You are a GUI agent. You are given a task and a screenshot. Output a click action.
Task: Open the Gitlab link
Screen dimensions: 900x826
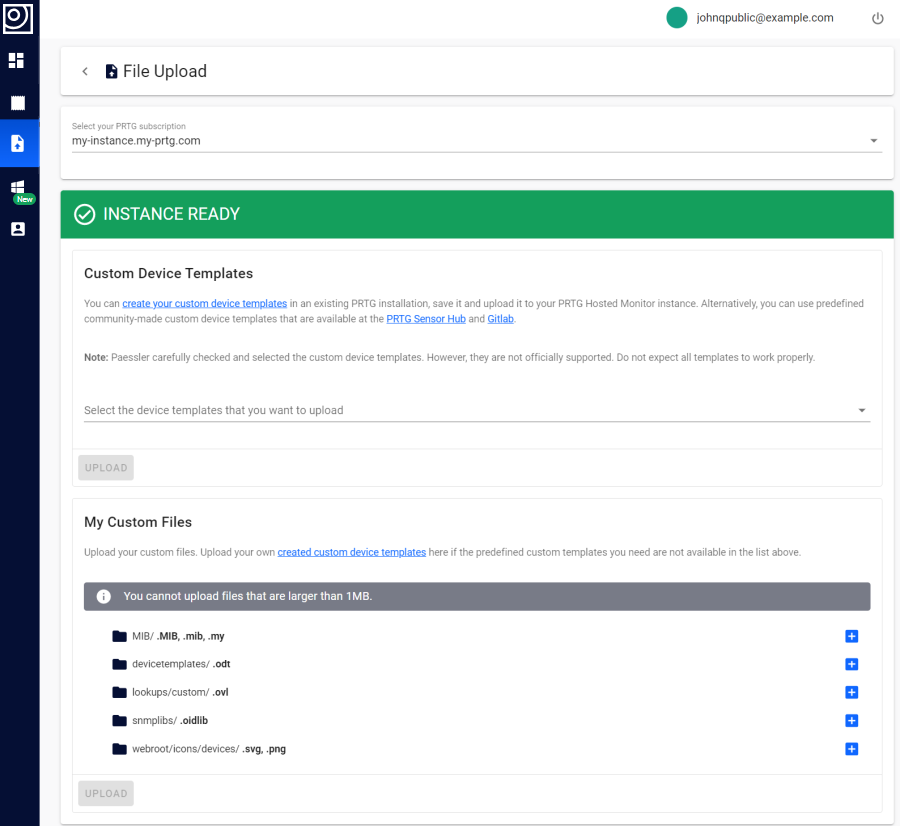pos(500,319)
